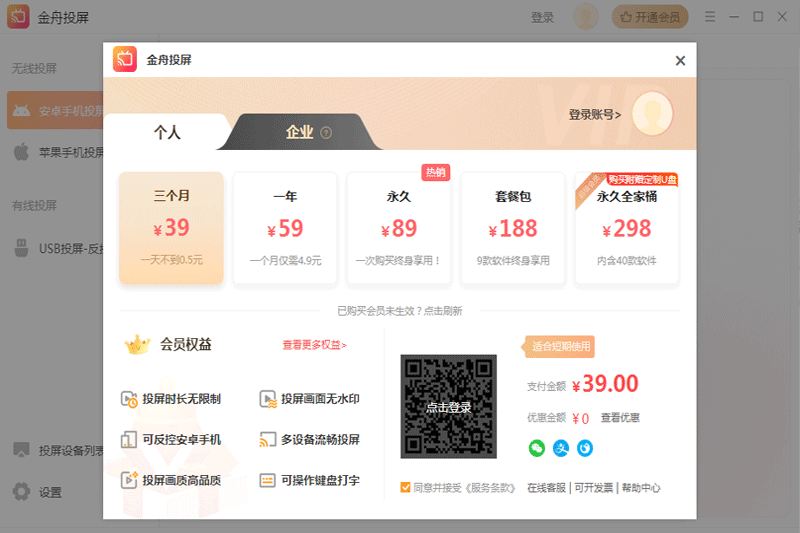
Task: Switch to the 个人 tab
Action: coord(167,132)
